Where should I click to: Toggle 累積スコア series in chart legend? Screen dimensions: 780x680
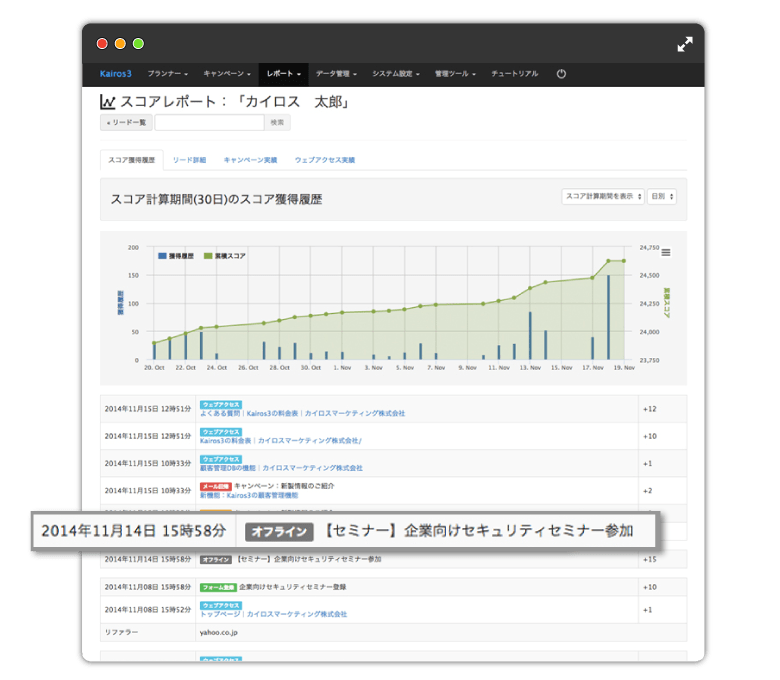click(225, 256)
